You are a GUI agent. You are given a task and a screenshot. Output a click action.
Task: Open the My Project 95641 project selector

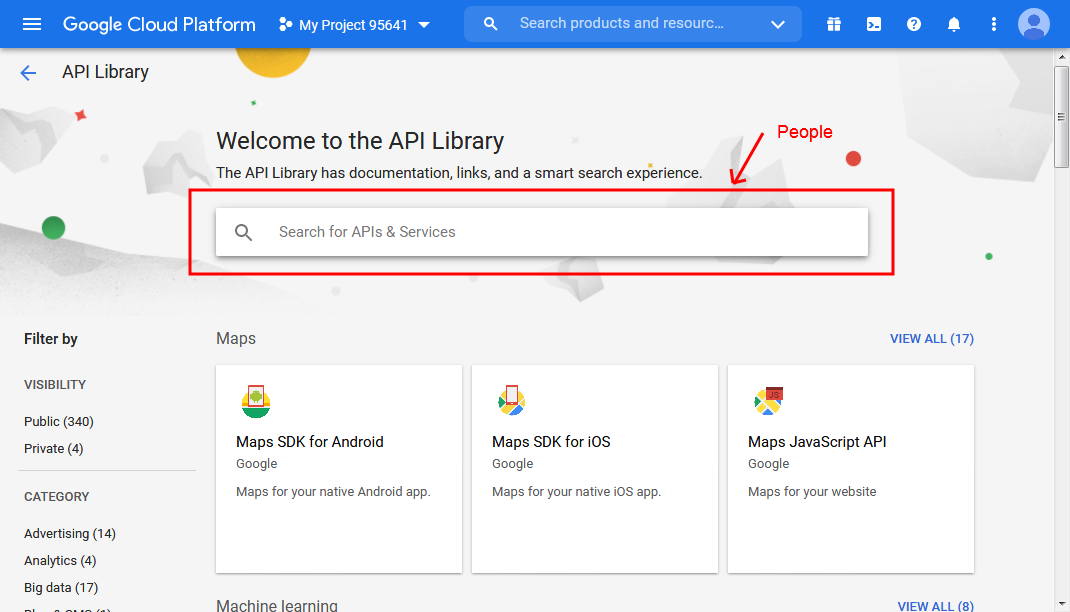coord(355,25)
